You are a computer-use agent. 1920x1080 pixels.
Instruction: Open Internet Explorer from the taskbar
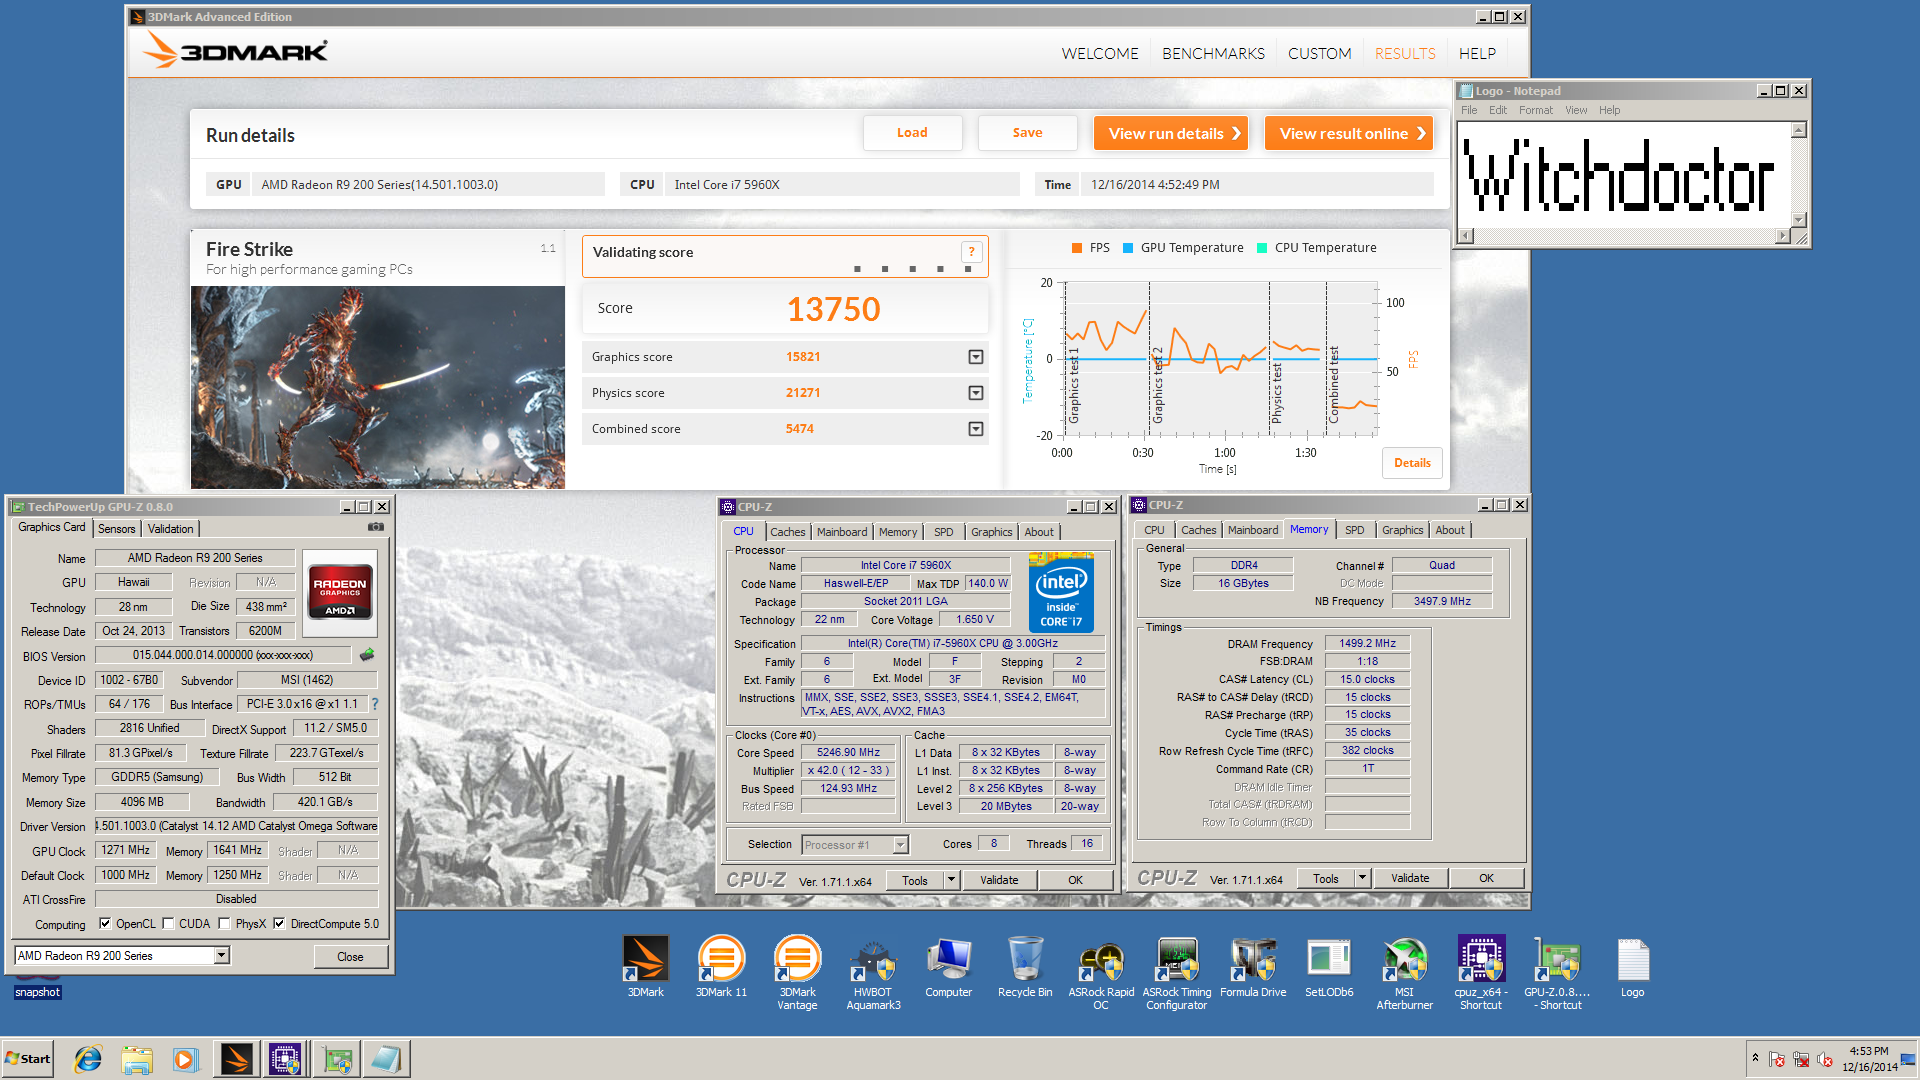tap(88, 1059)
